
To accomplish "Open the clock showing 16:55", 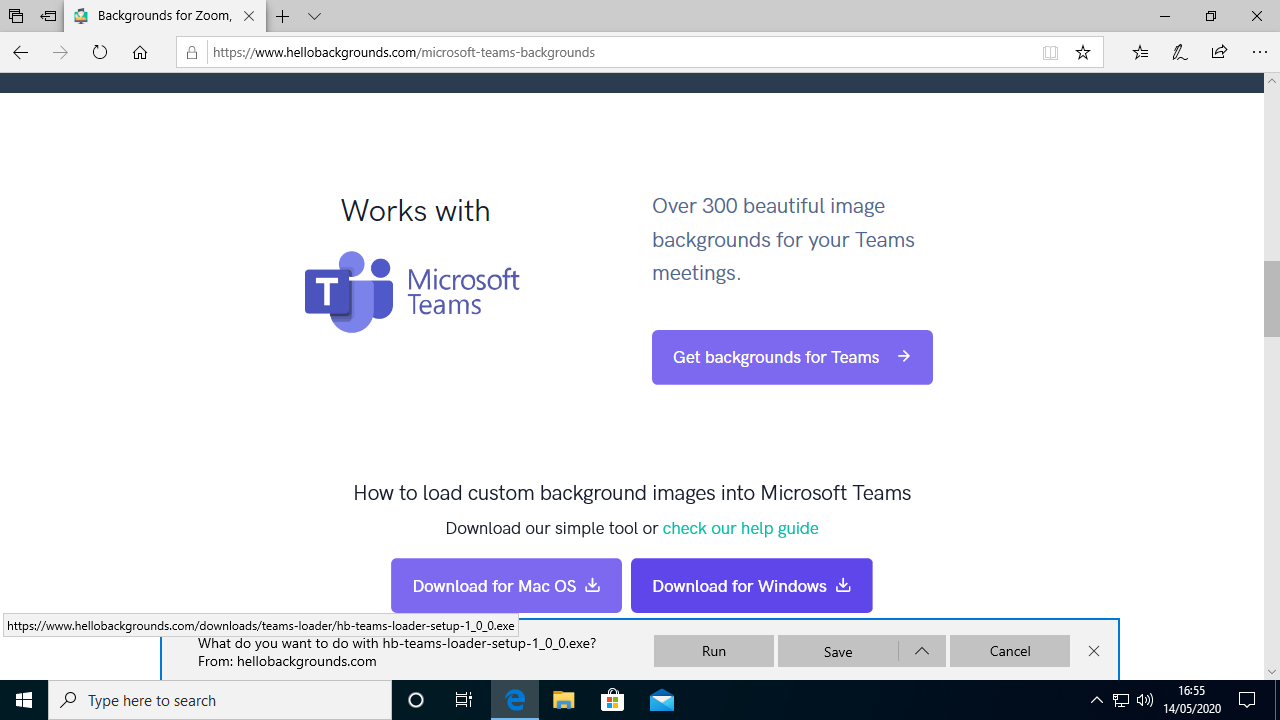I will pyautogui.click(x=1192, y=700).
